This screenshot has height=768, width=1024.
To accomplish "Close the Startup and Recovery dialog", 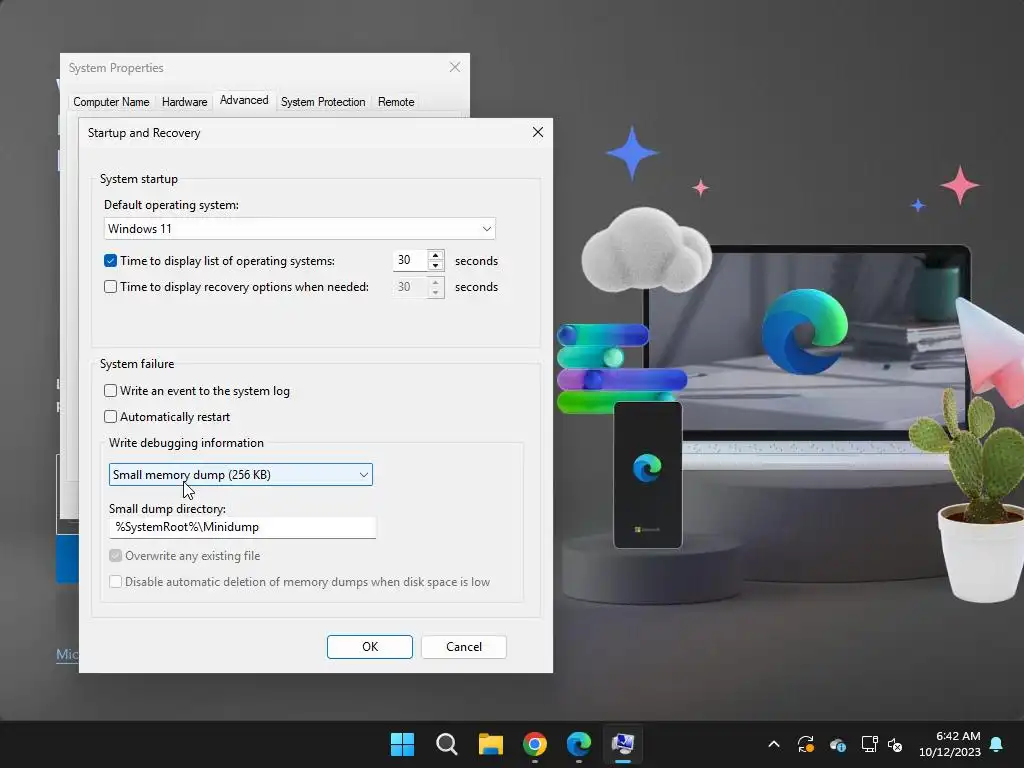I will click(537, 132).
